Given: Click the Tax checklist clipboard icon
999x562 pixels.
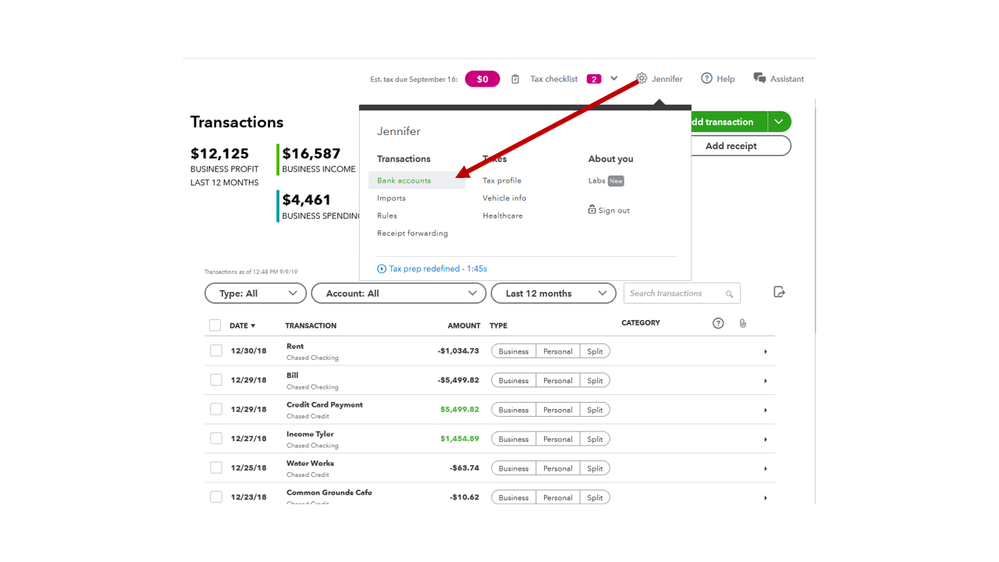Looking at the screenshot, I should click(x=515, y=79).
